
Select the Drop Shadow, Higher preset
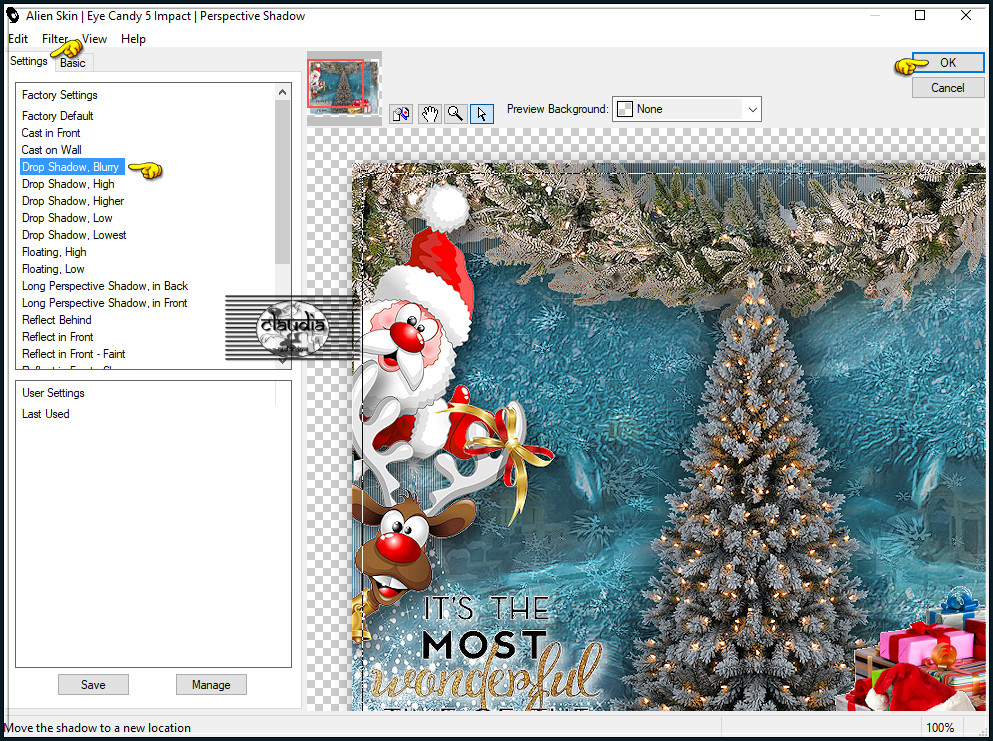pos(73,201)
